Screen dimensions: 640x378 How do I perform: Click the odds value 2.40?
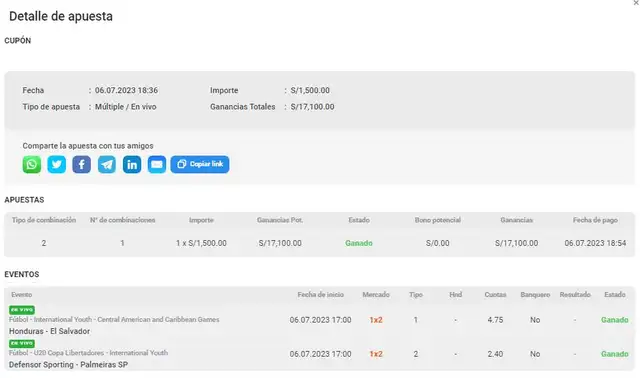coord(495,354)
